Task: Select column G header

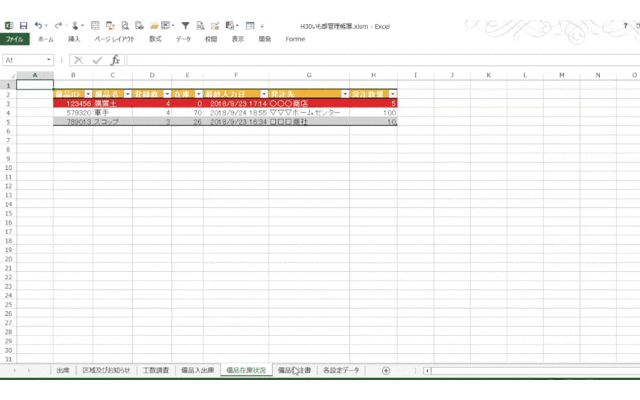Action: click(x=309, y=75)
